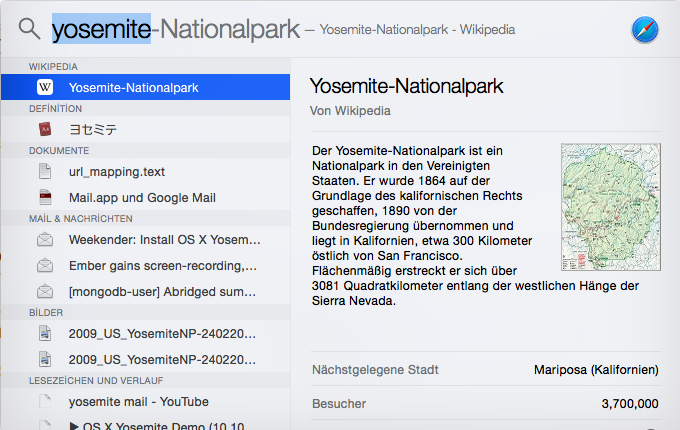Click the Mariposa (Kalifornien) value
The height and width of the screenshot is (430, 680).
click(596, 370)
